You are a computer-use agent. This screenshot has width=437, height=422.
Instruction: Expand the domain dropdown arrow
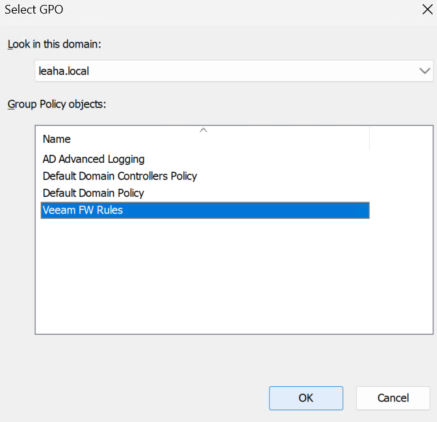click(425, 71)
